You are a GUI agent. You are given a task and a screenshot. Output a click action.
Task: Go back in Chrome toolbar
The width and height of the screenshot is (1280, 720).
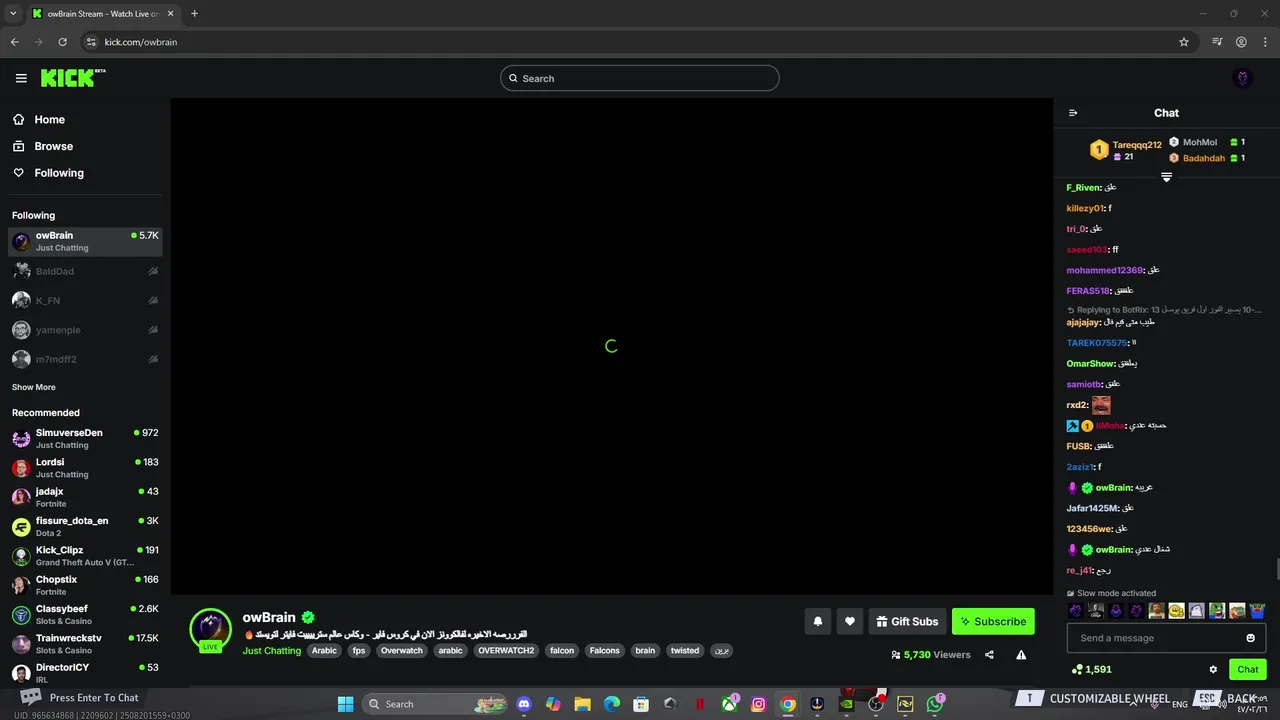pyautogui.click(x=14, y=42)
